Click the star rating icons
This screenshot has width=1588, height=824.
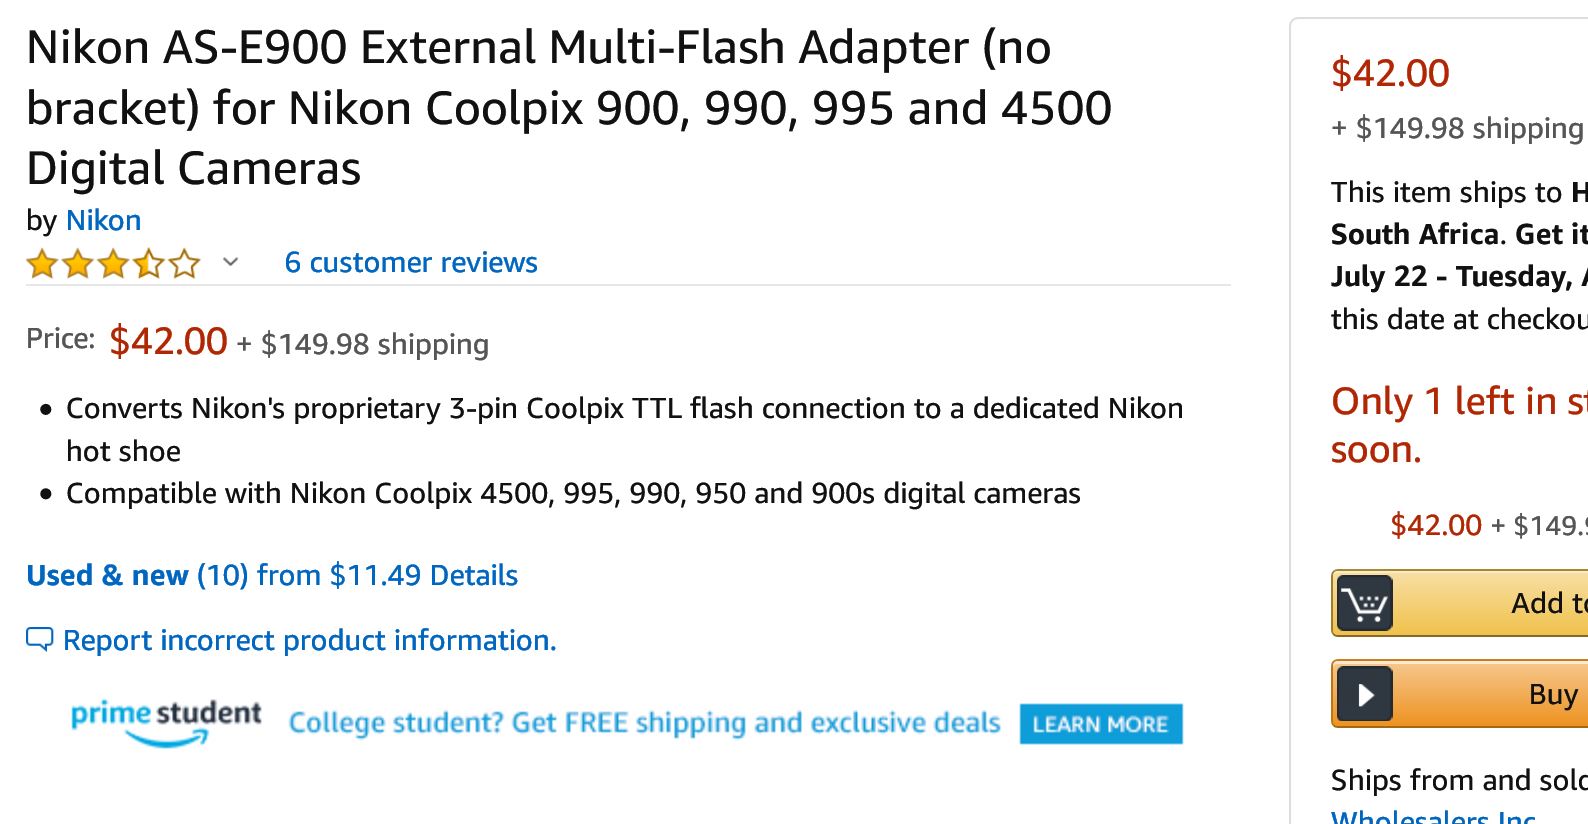click(113, 264)
